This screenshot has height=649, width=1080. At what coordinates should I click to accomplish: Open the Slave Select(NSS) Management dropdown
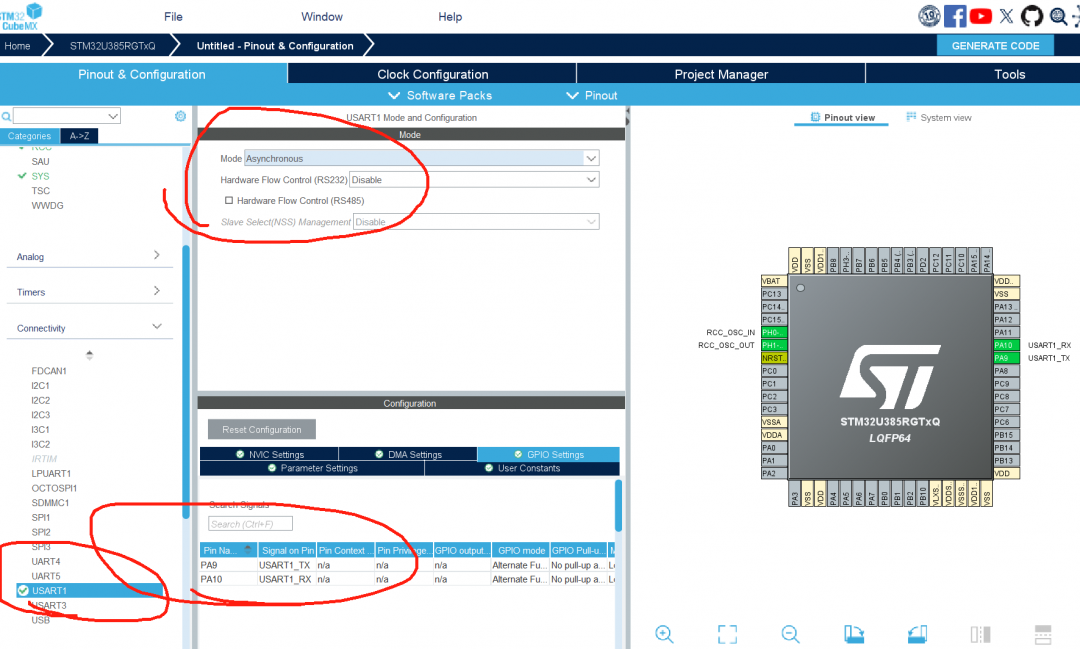click(476, 222)
